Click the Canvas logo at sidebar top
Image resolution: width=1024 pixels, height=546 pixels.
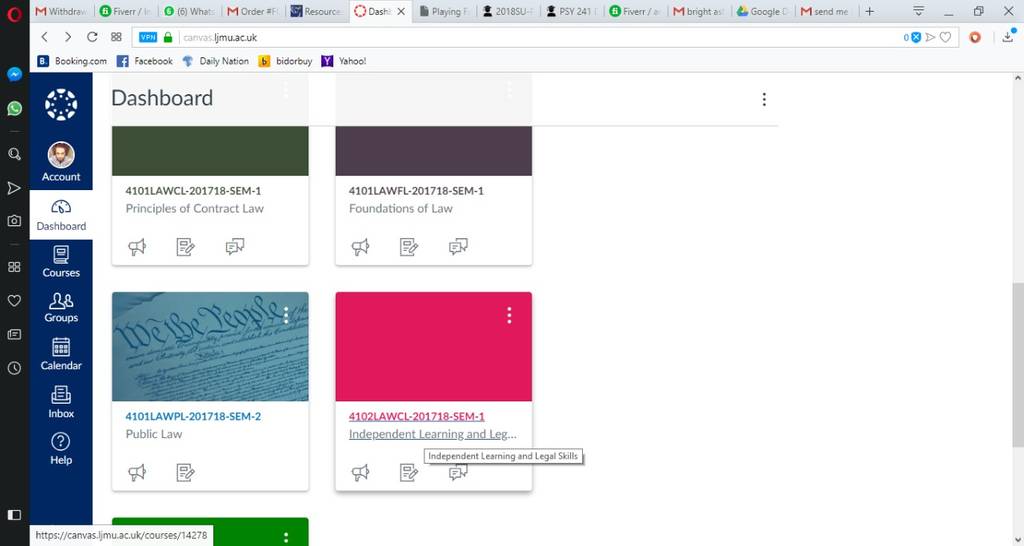(x=61, y=104)
